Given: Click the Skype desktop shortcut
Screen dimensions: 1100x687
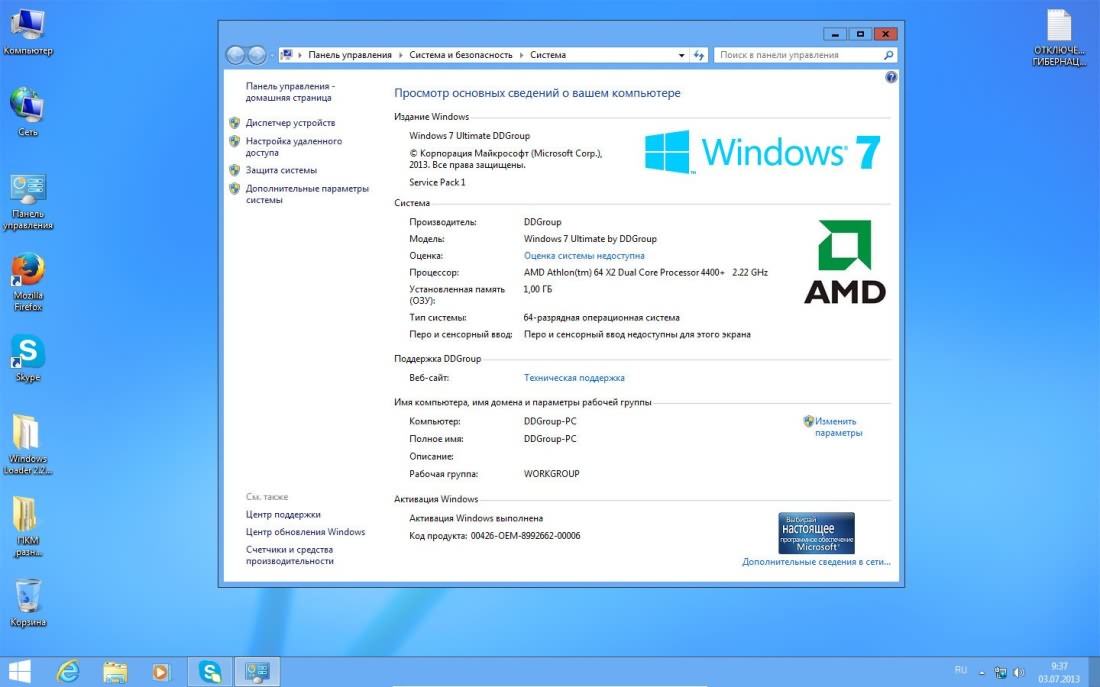Looking at the screenshot, I should coord(28,353).
